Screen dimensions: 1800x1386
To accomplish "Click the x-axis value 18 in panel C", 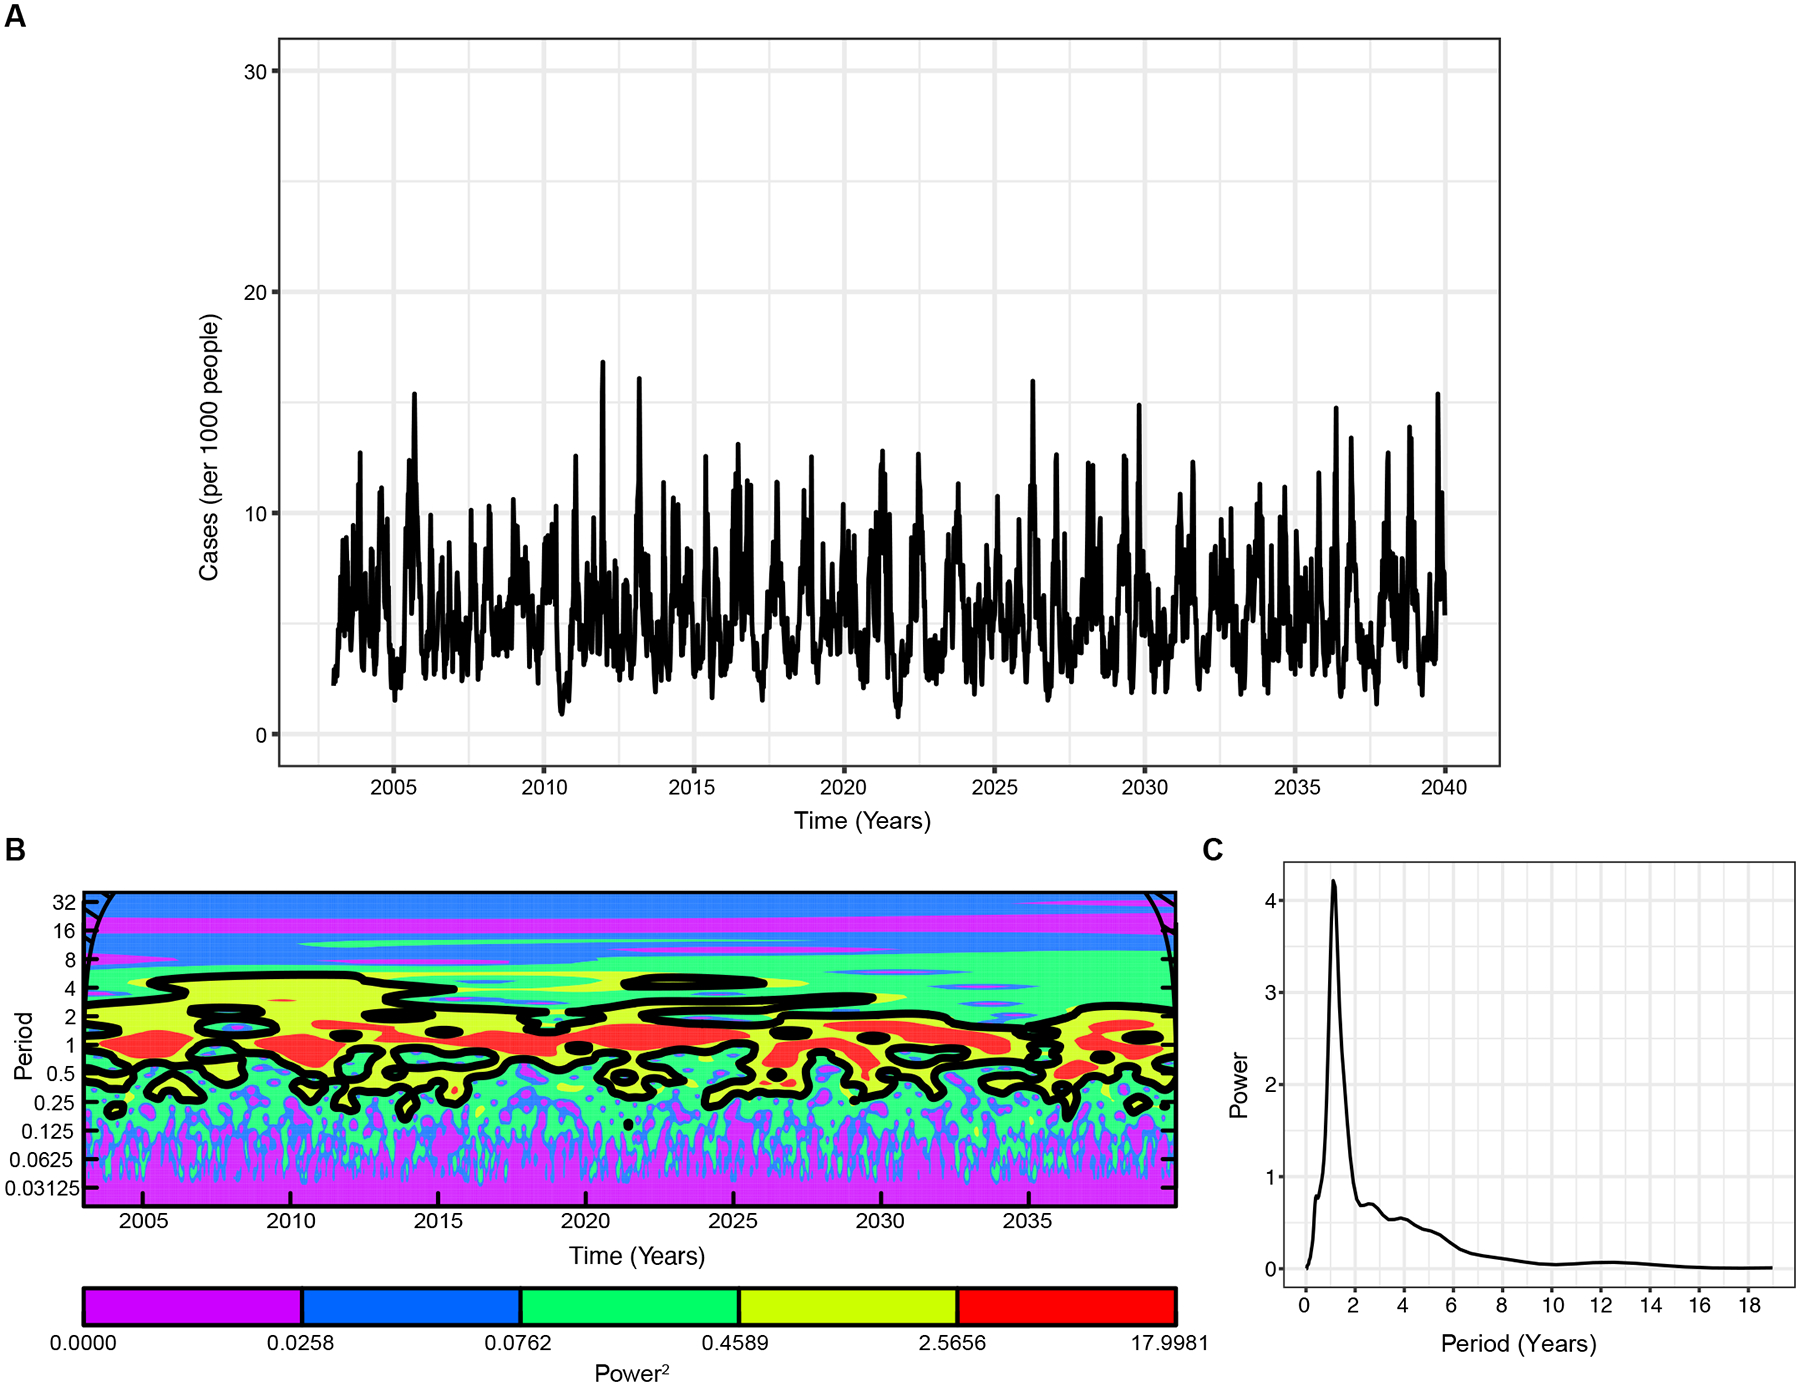I will pyautogui.click(x=1750, y=1306).
